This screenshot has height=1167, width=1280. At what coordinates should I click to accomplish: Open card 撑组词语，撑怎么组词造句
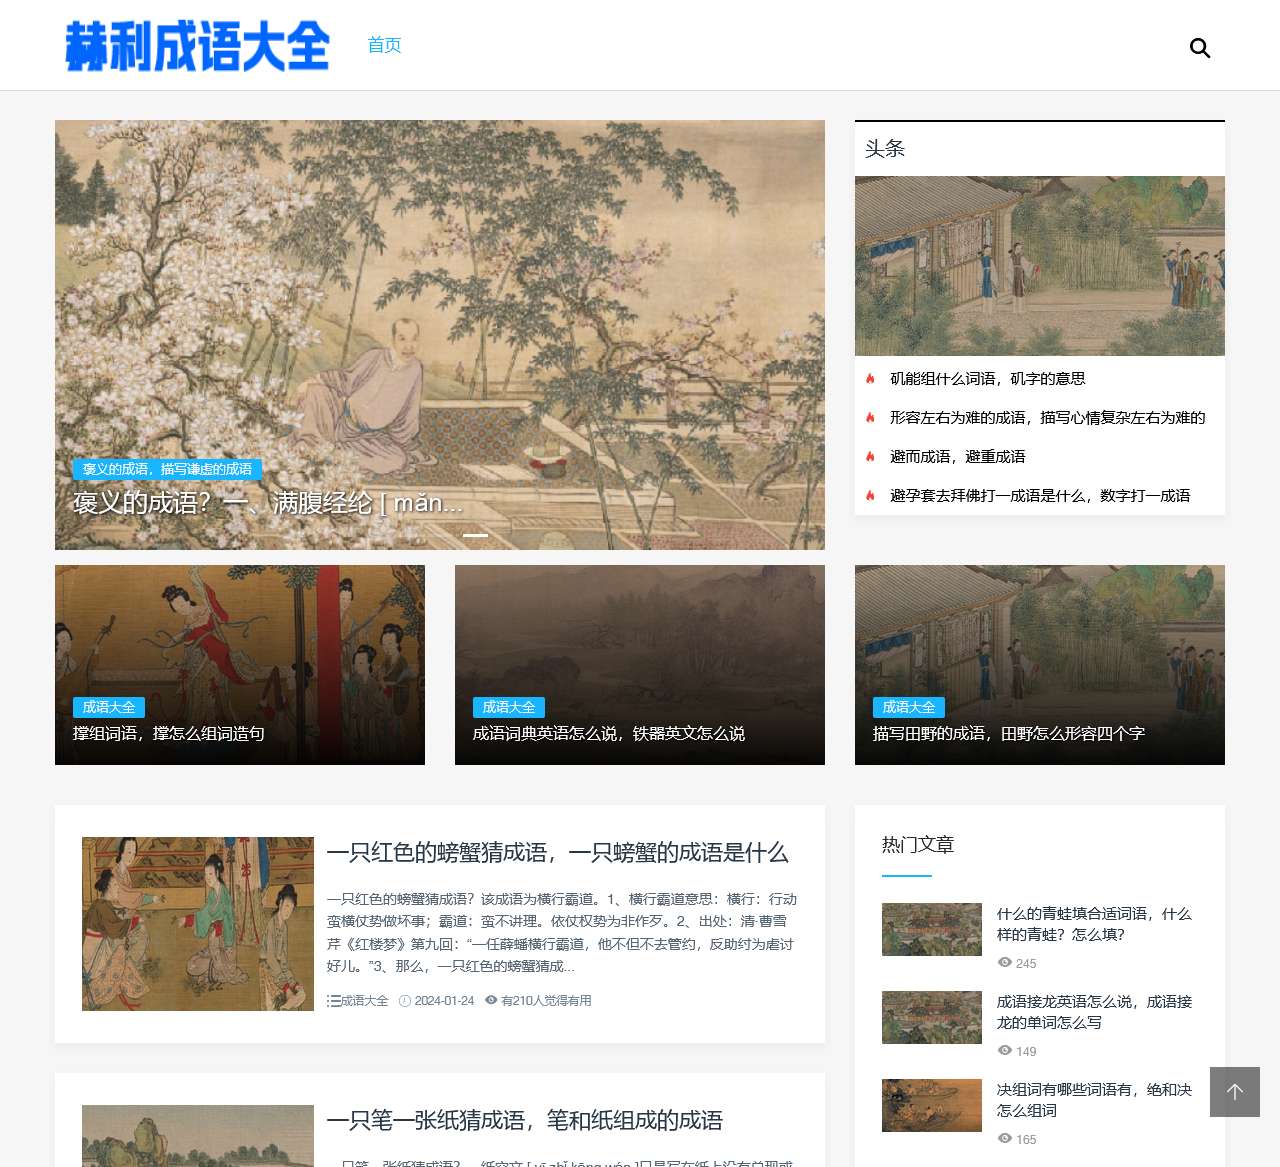169,734
